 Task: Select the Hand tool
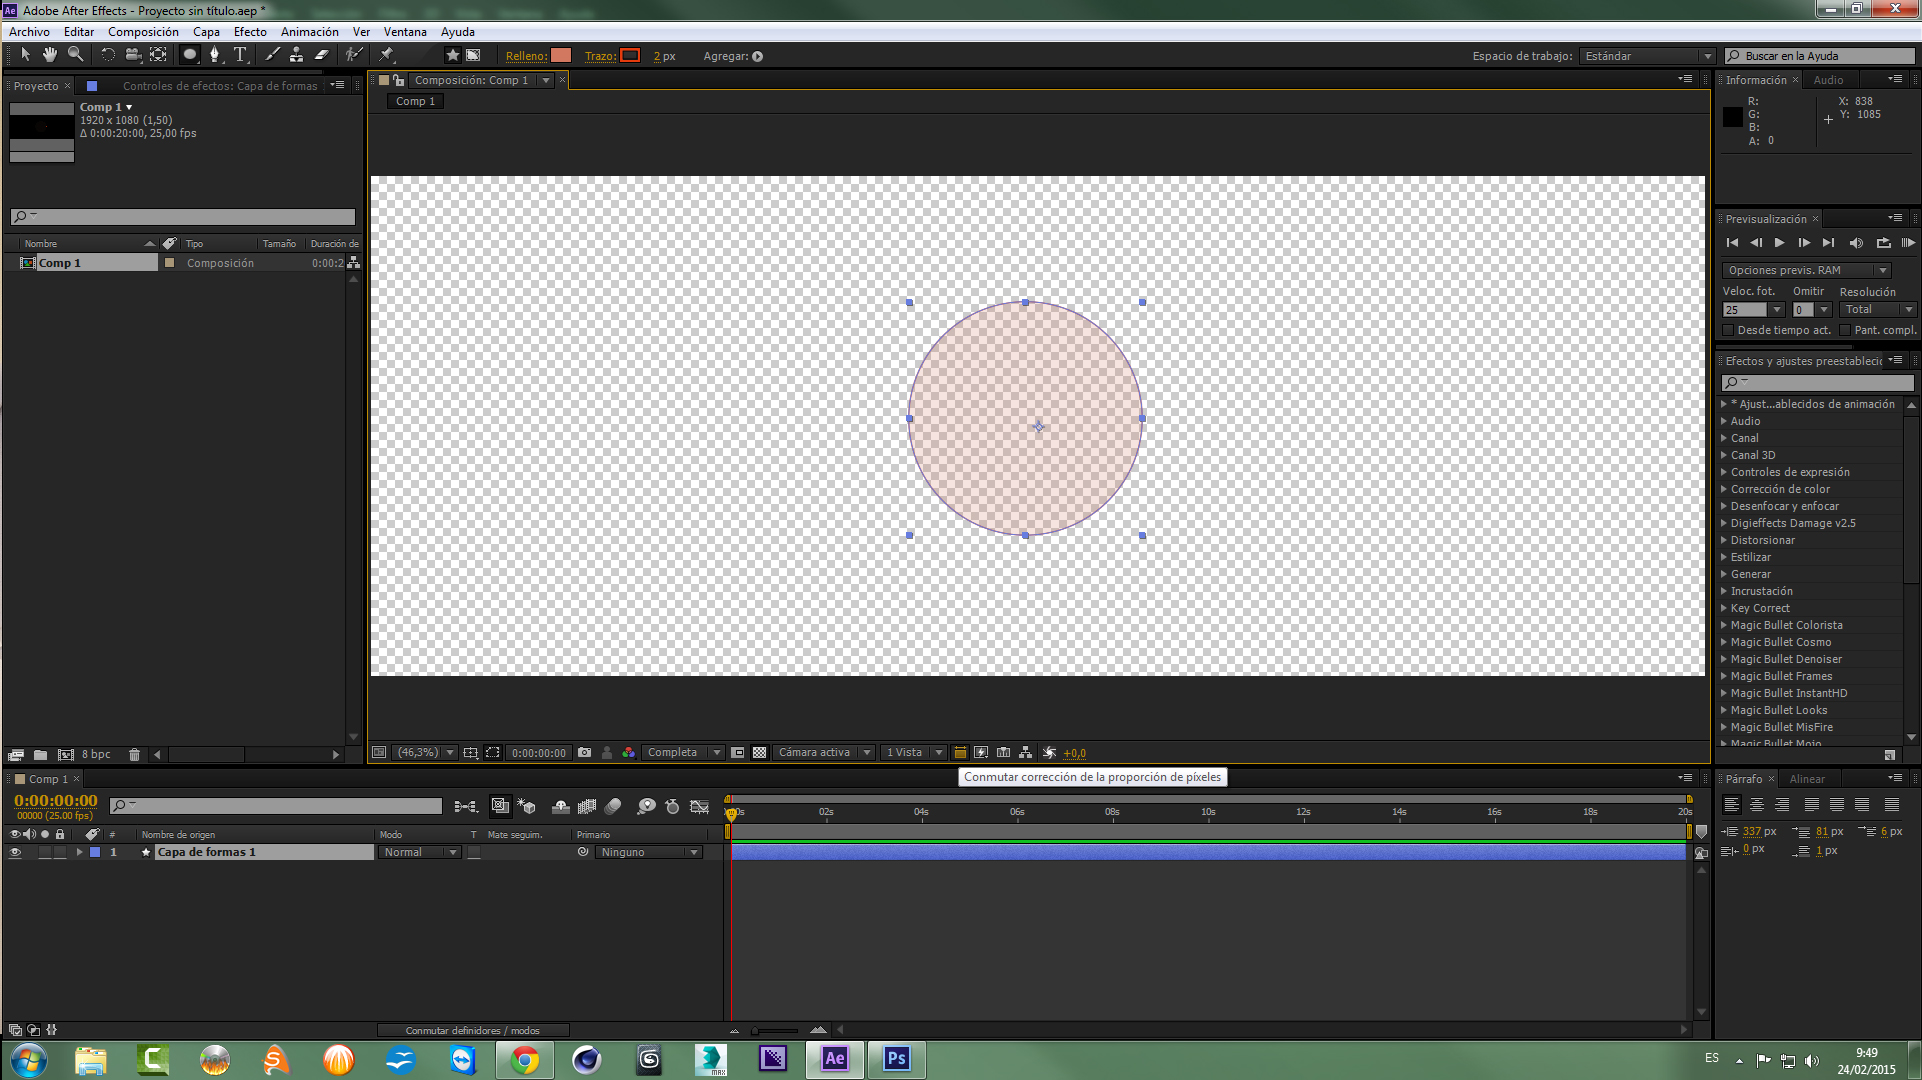[x=50, y=55]
